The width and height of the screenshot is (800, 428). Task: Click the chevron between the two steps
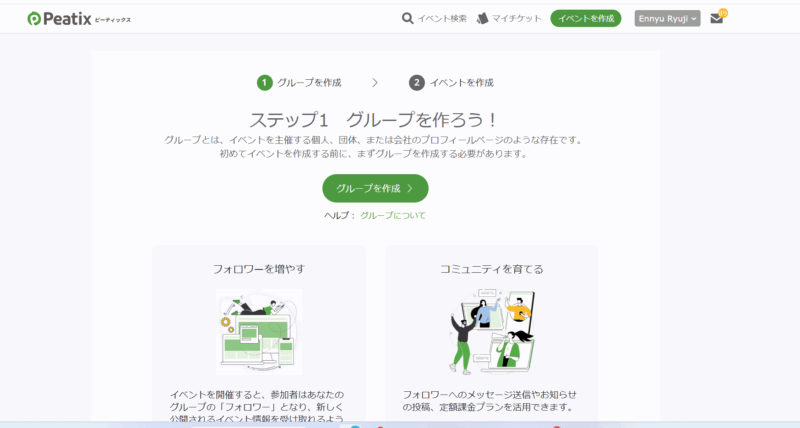[x=375, y=82]
